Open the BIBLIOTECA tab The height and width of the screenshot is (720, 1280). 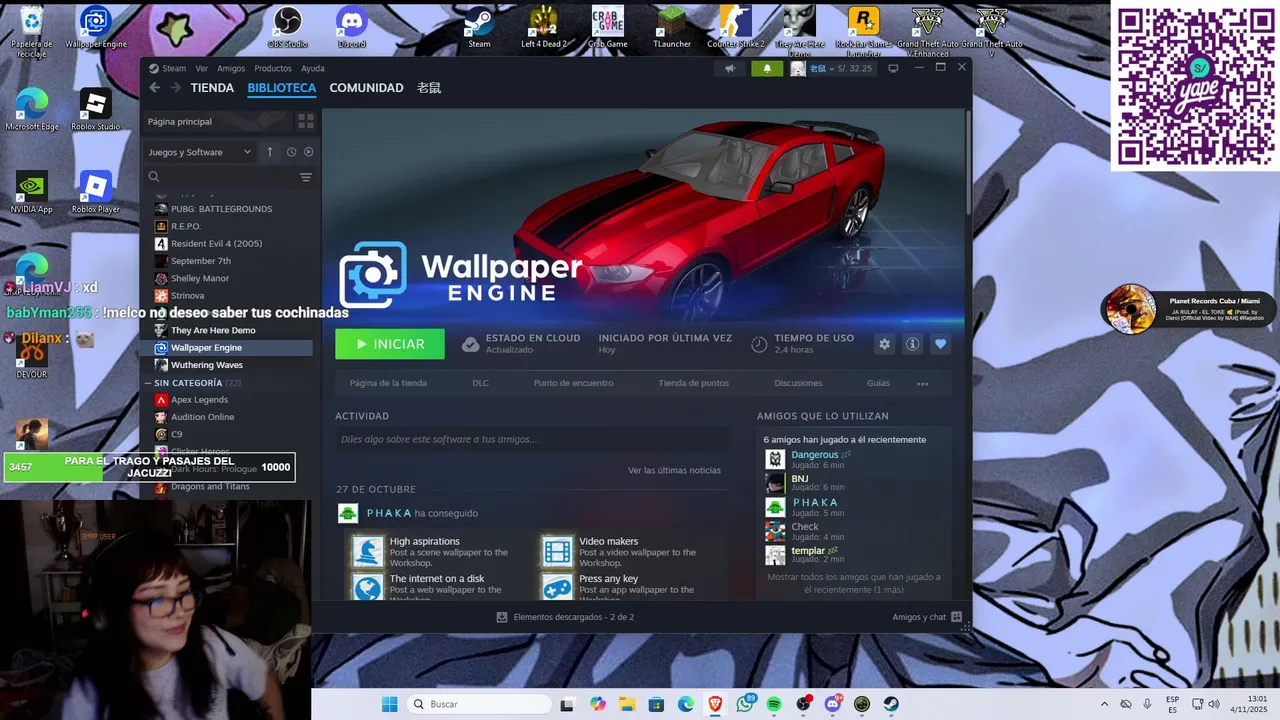[x=282, y=88]
